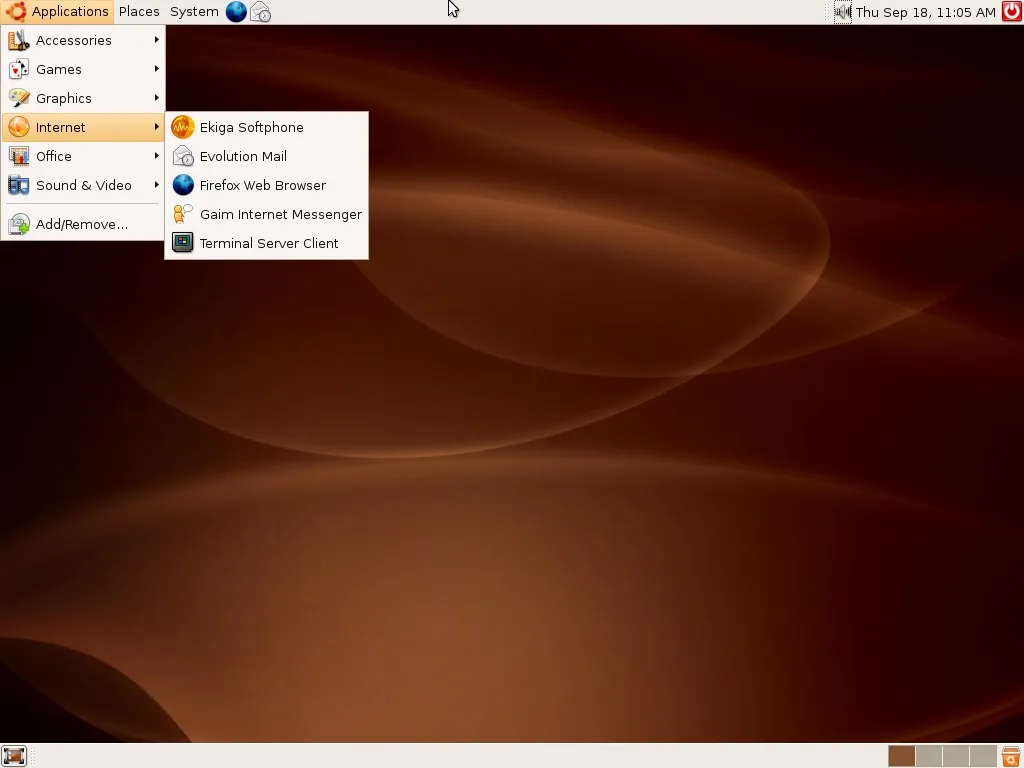Click the Evolution mail launcher in panel
1024x768 pixels.
tap(261, 12)
